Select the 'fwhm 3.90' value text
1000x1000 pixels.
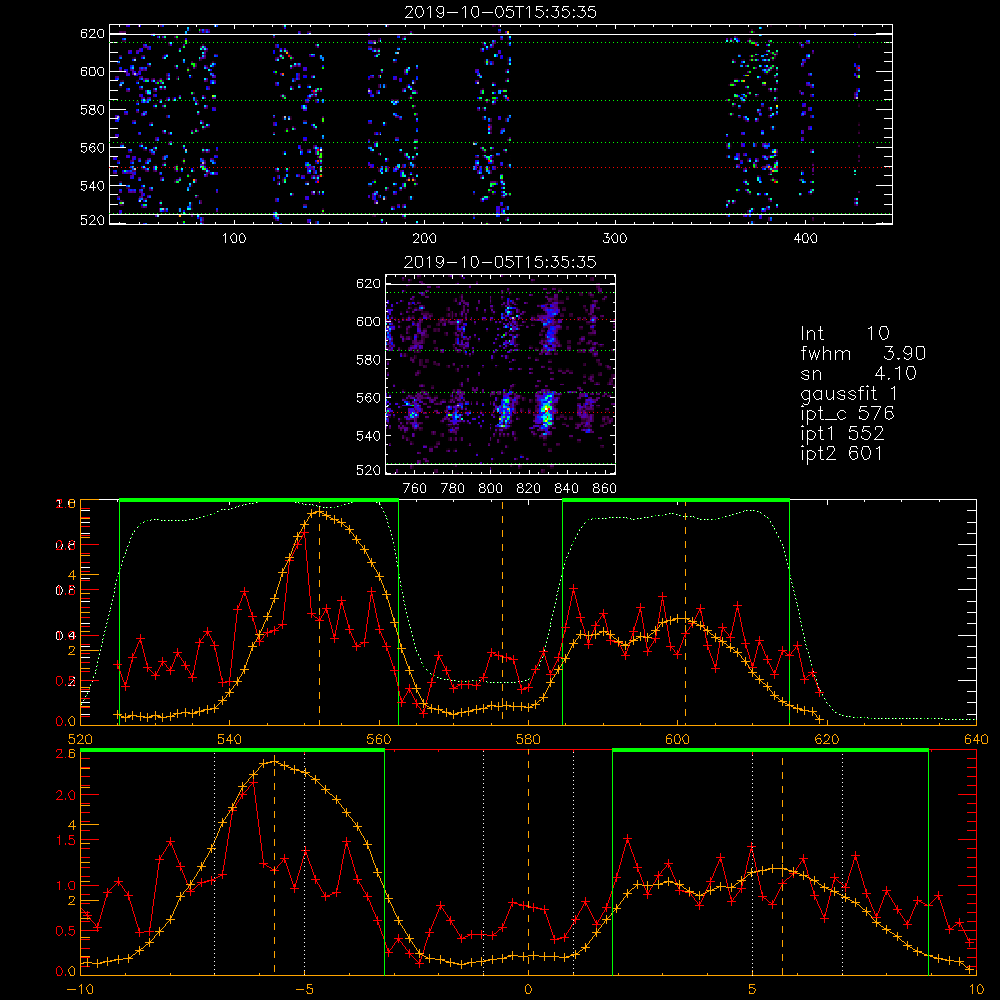coord(864,353)
